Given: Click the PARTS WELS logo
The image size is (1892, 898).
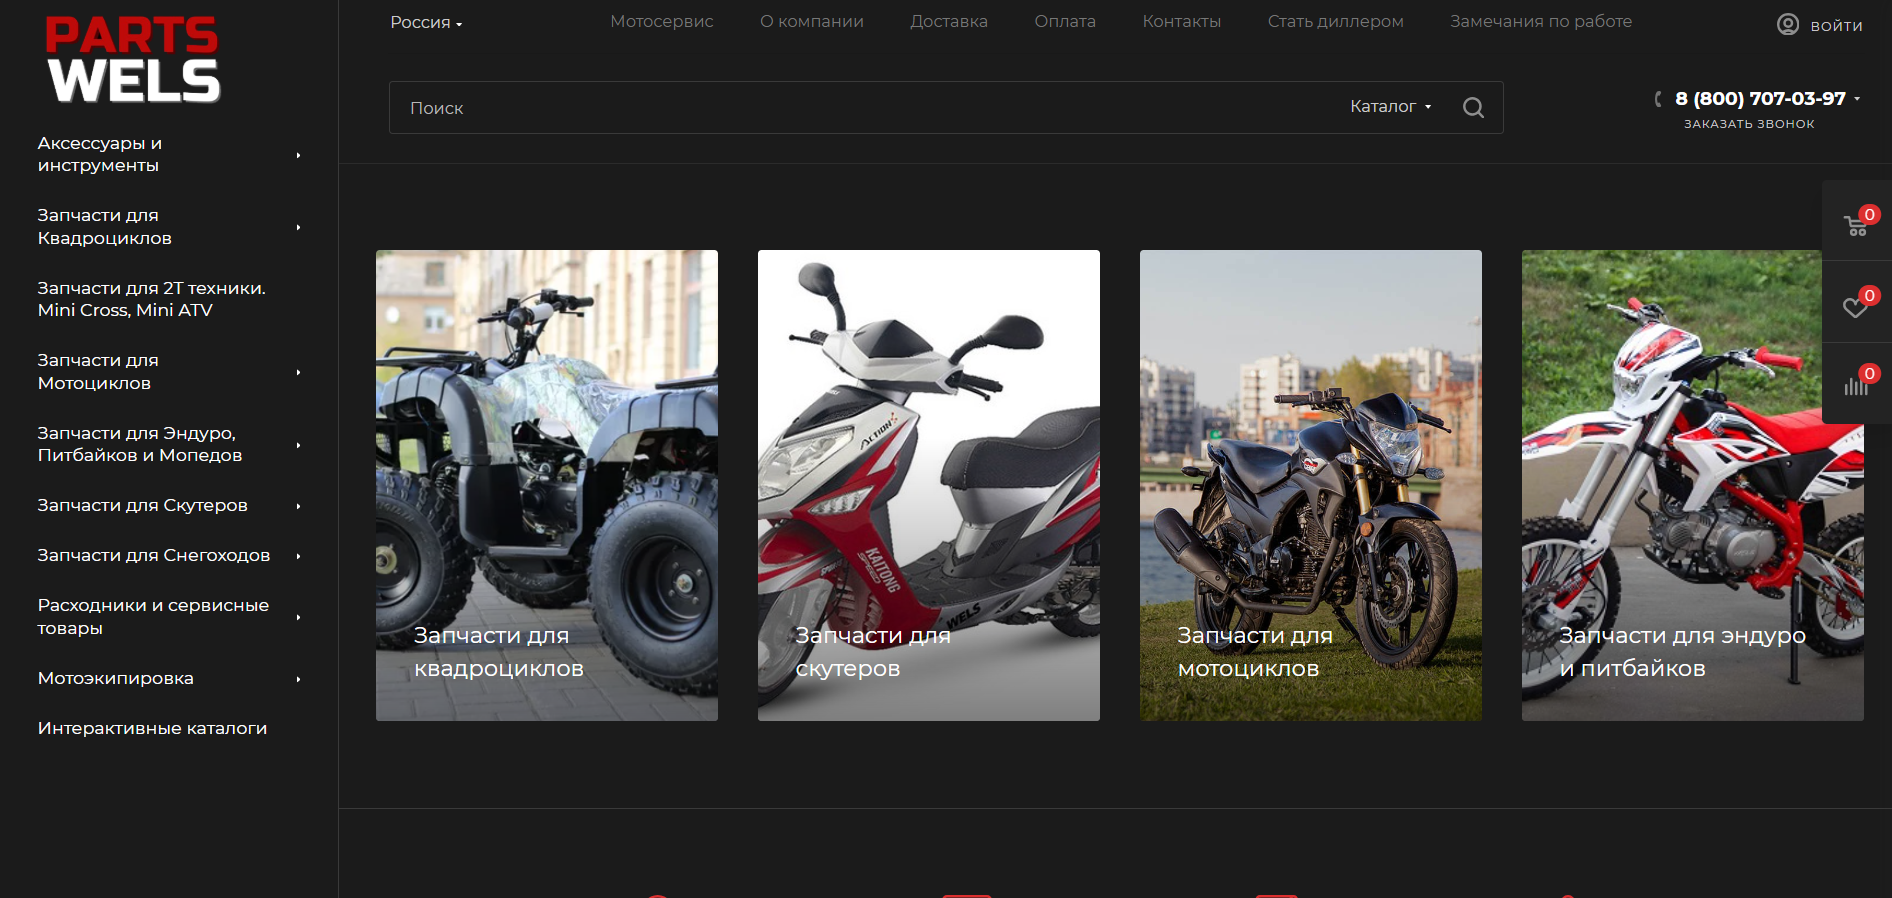Looking at the screenshot, I should tap(132, 60).
